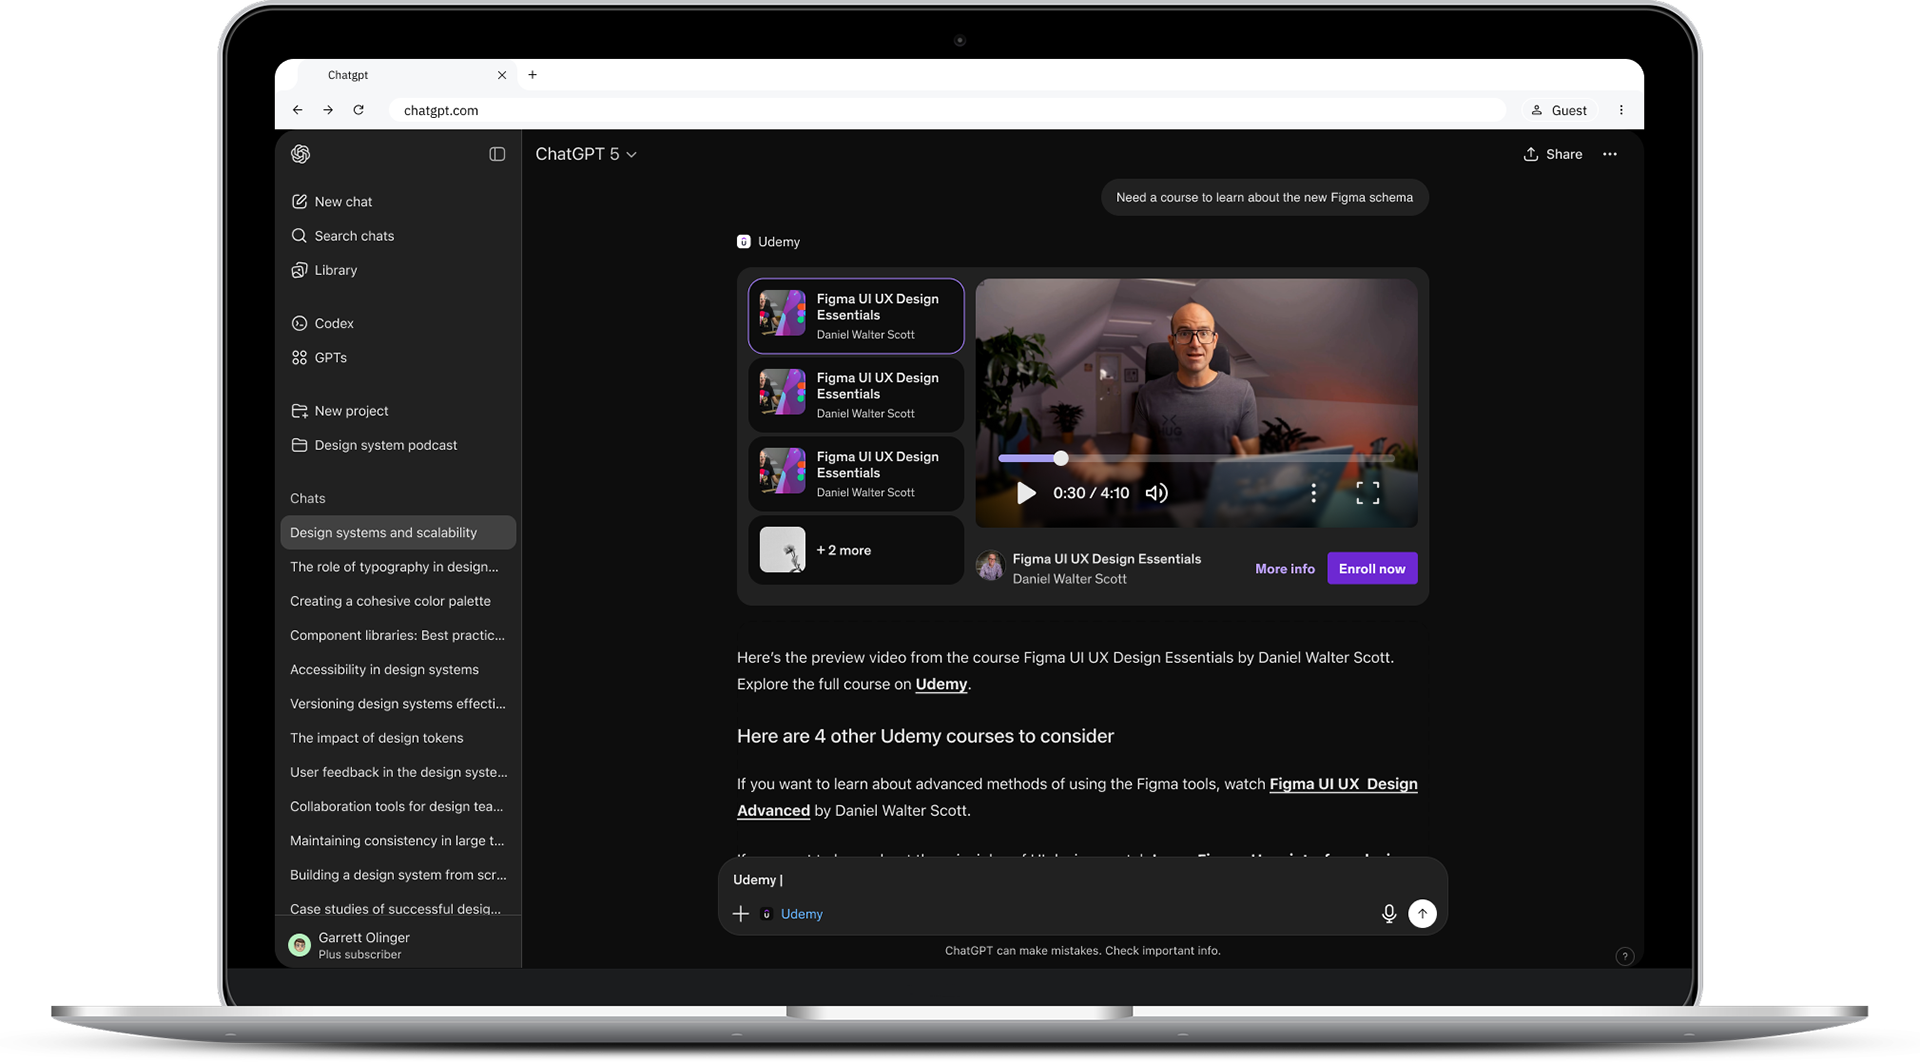
Task: Open the browser three-dot menu
Action: (x=1621, y=110)
